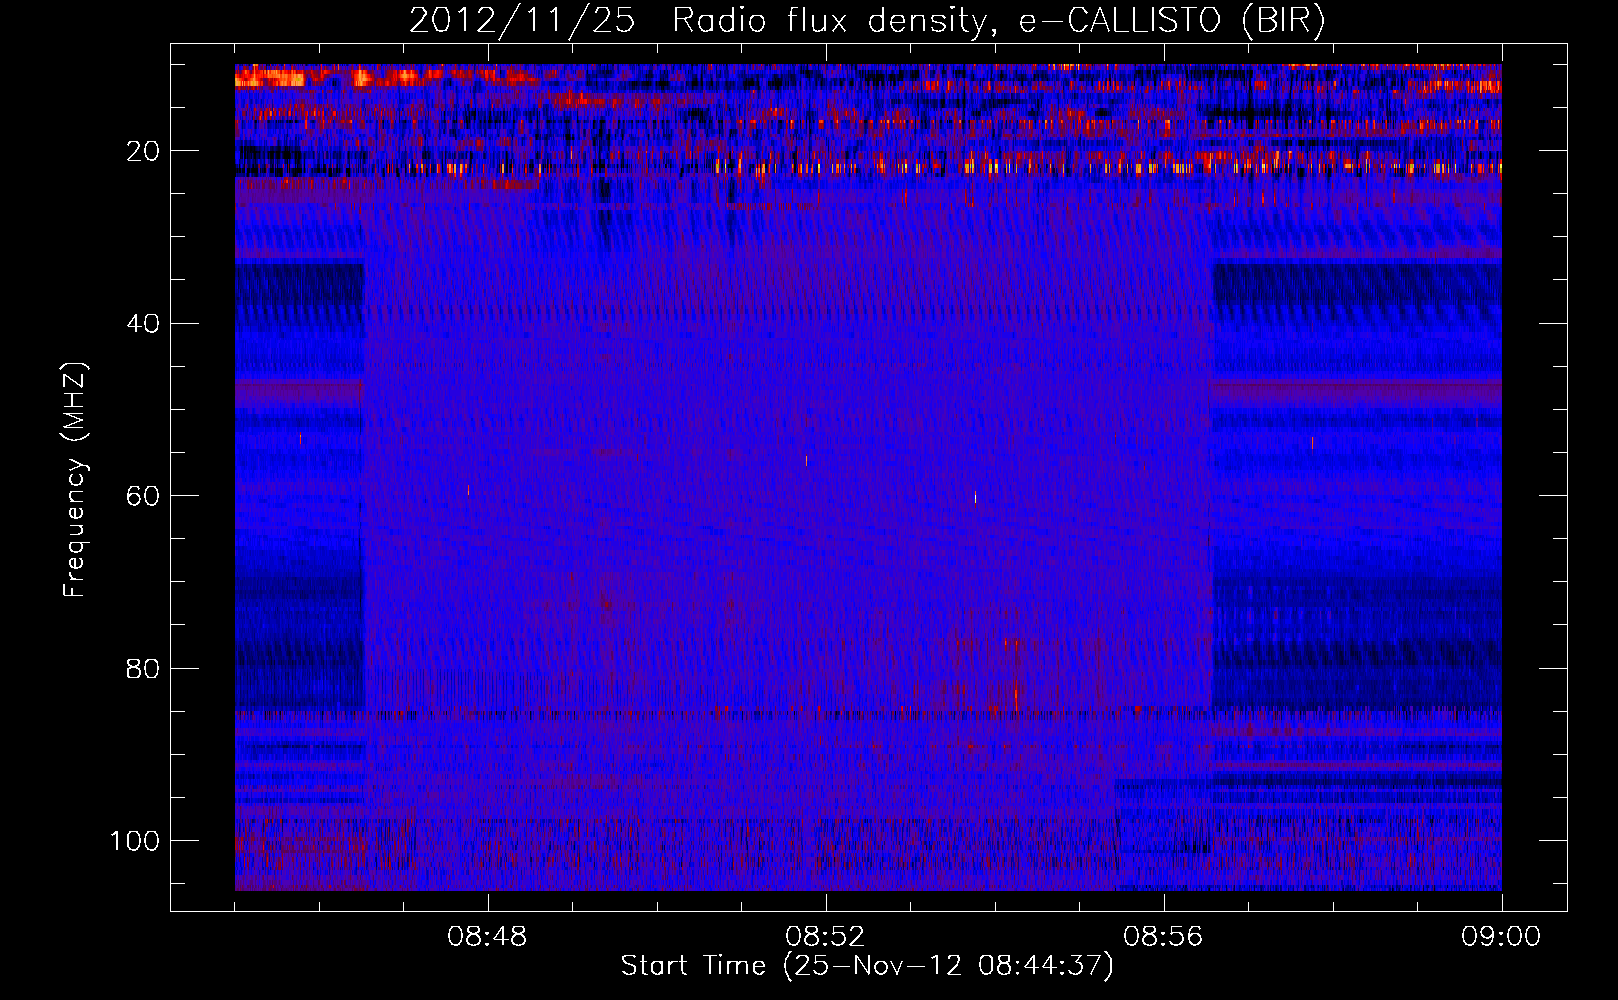Click the '40' frequency tick label

click(143, 324)
